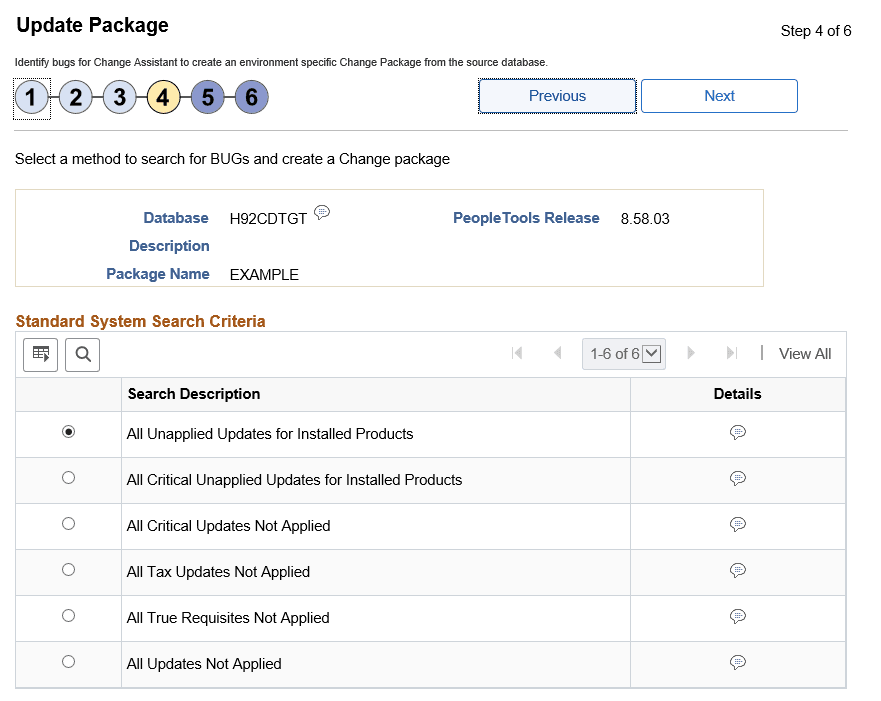Go to the last page of results
Viewport: 881px width, 701px height.
pyautogui.click(x=732, y=353)
